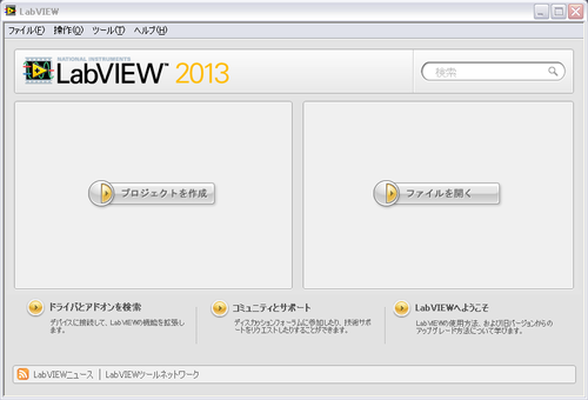This screenshot has height=400, width=588.
Task: Click the arrow icon beside ドライバとアドオンを検索
Action: click(36, 308)
